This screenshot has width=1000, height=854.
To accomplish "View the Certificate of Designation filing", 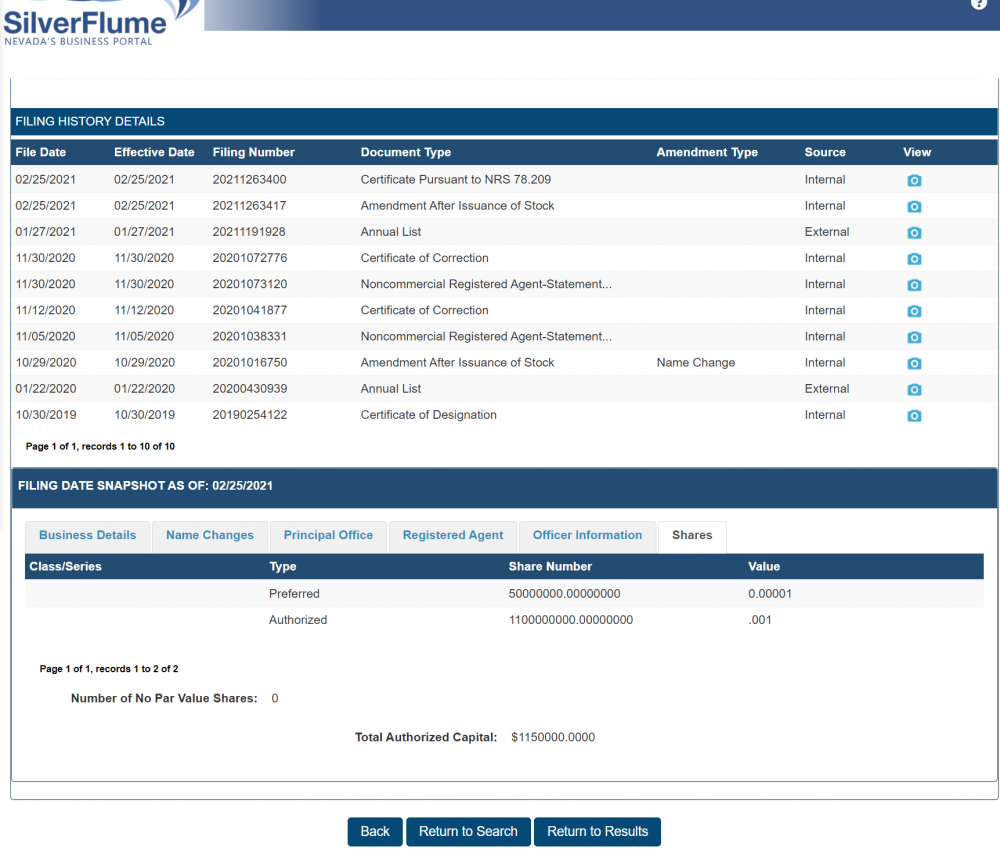I will pos(914,416).
